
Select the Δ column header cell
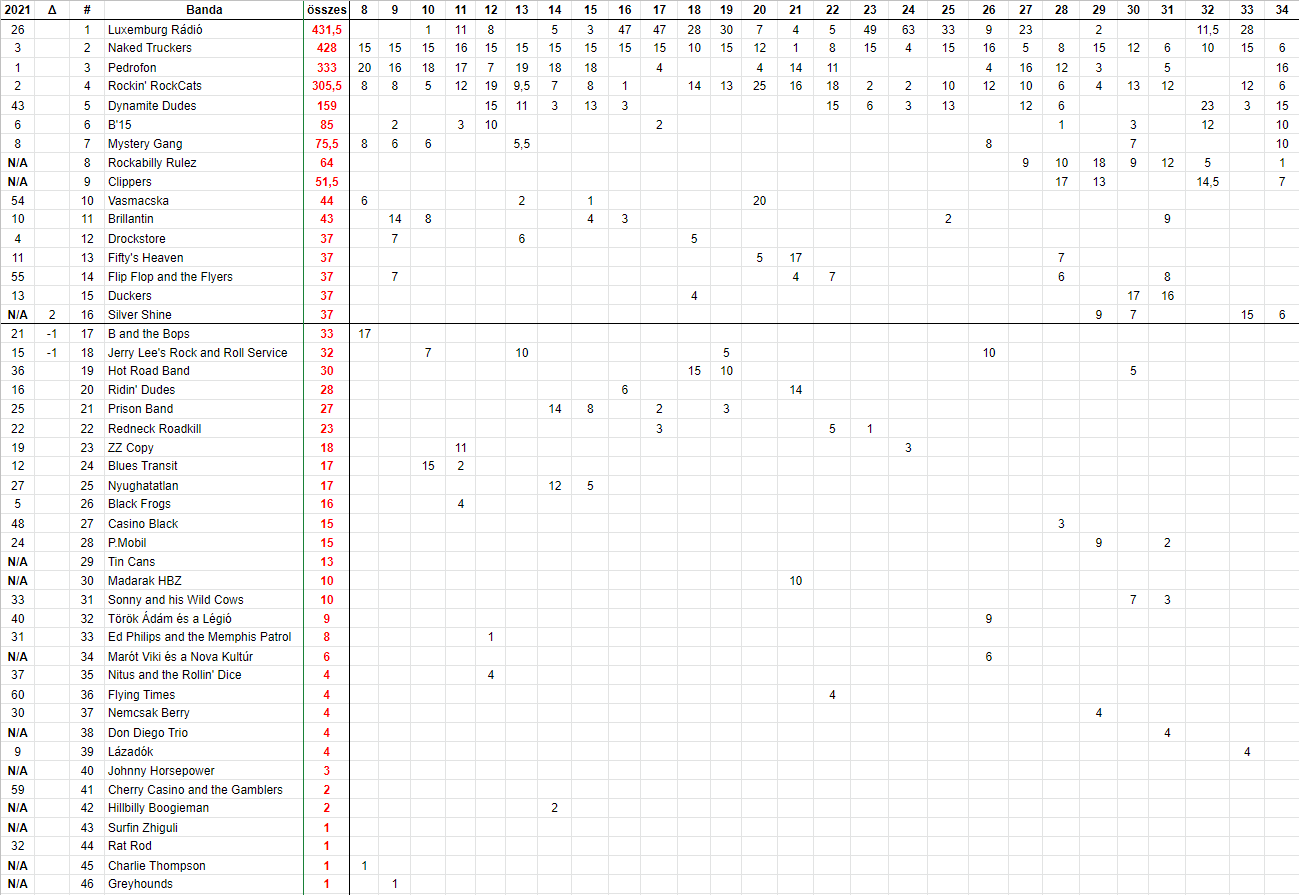(52, 9)
